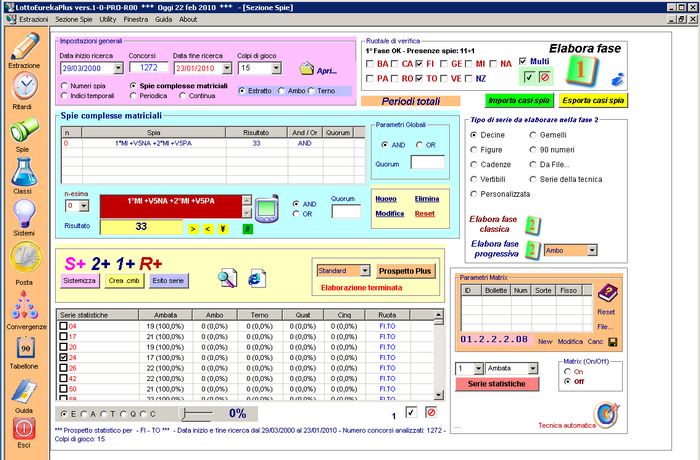Click the Crea .cmb button
Image resolution: width=700 pixels, height=460 pixels.
click(x=124, y=281)
